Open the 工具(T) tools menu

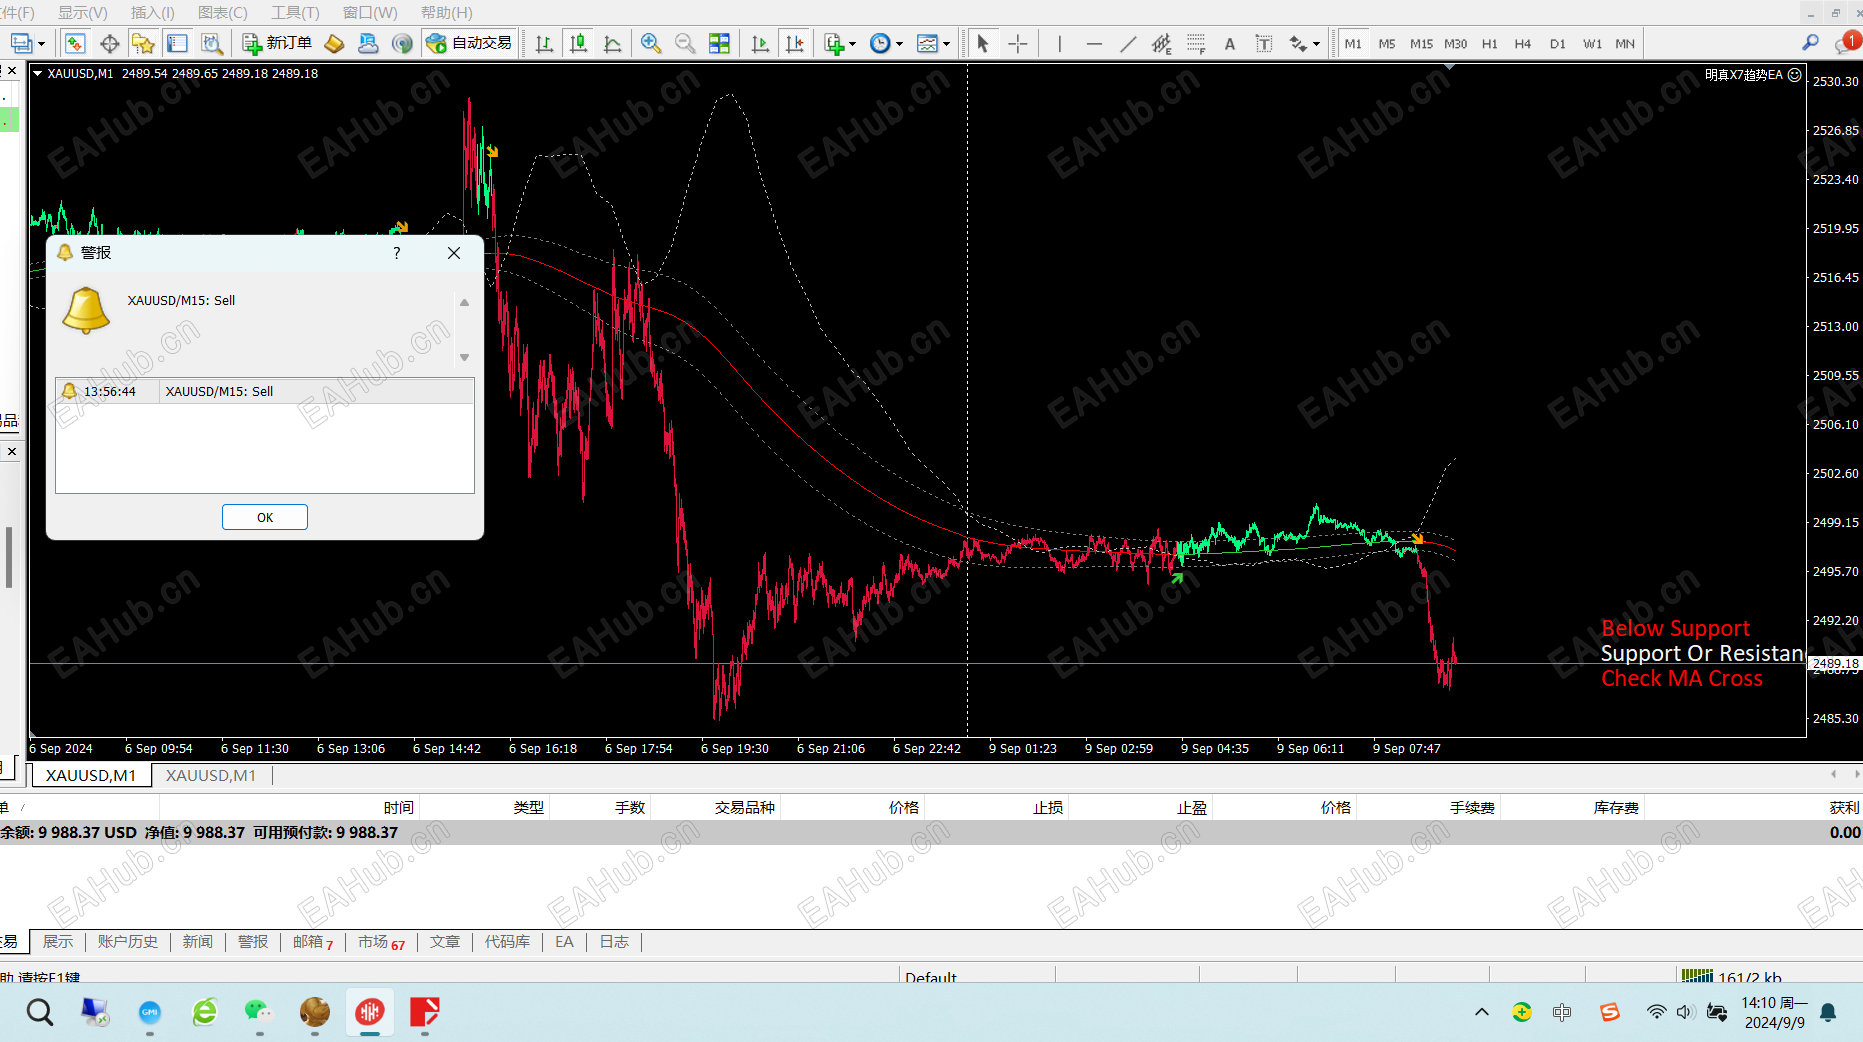click(295, 13)
